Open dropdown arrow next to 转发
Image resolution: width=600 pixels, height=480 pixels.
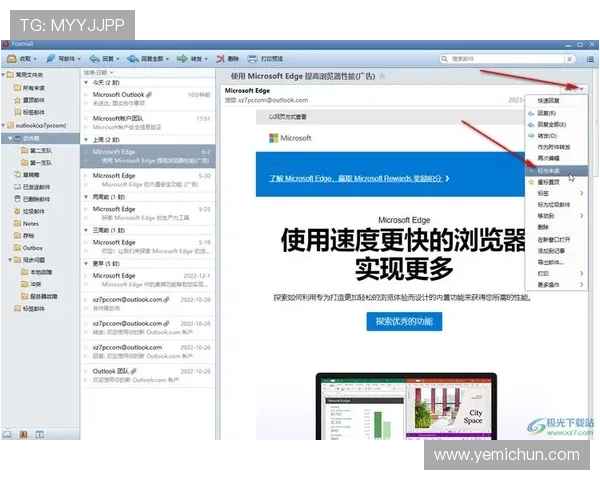(x=206, y=59)
